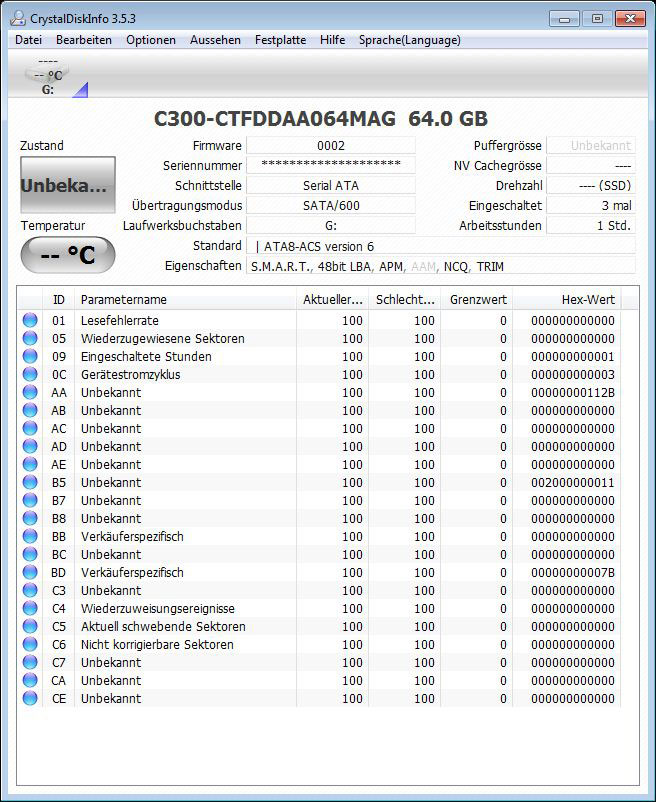The width and height of the screenshot is (656, 802).
Task: Click status orb of attribute AC
Action: click(30, 428)
